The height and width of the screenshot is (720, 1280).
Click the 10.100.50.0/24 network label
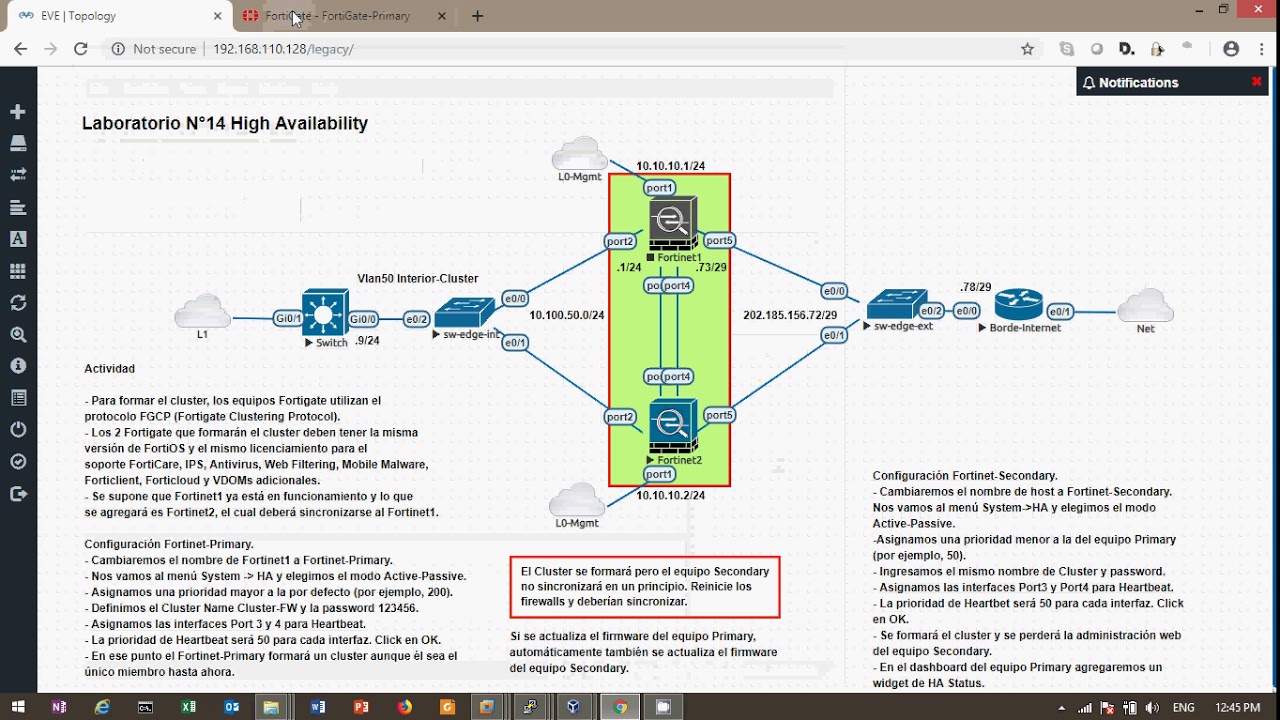pos(567,314)
